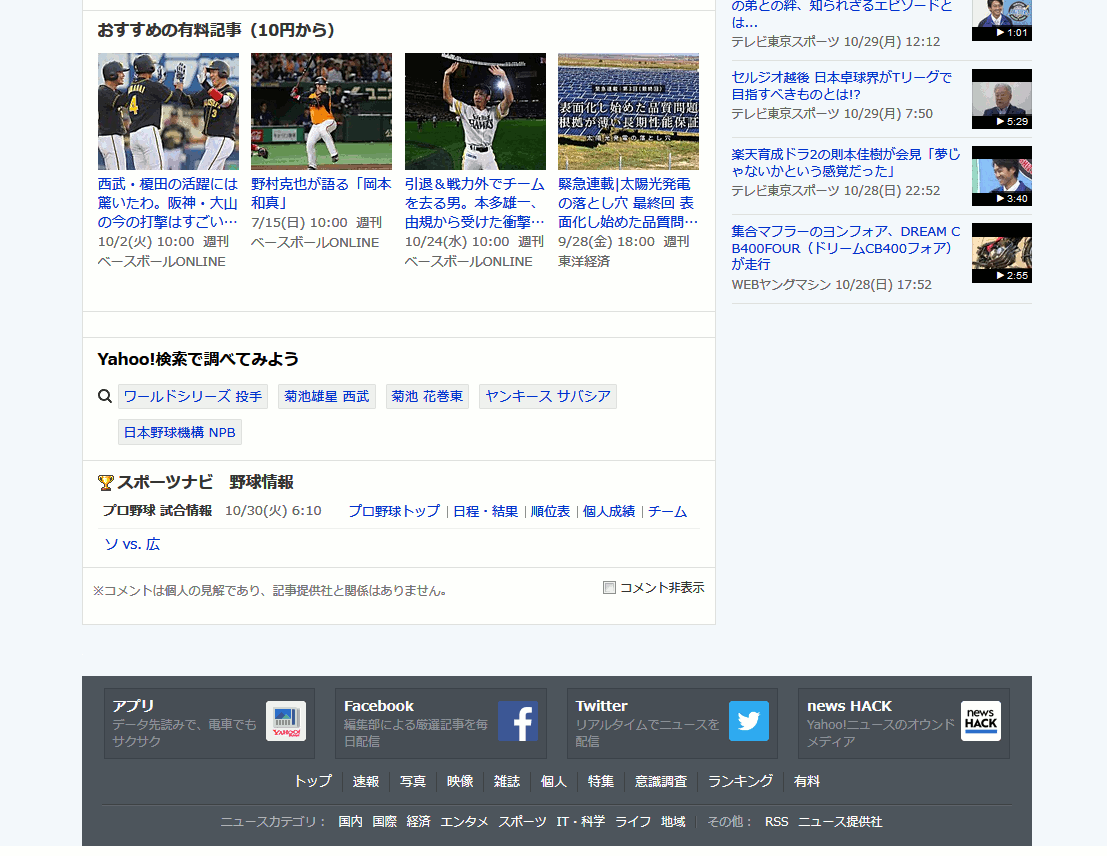Open ニュース提供社 link
The width and height of the screenshot is (1107, 856).
(840, 822)
